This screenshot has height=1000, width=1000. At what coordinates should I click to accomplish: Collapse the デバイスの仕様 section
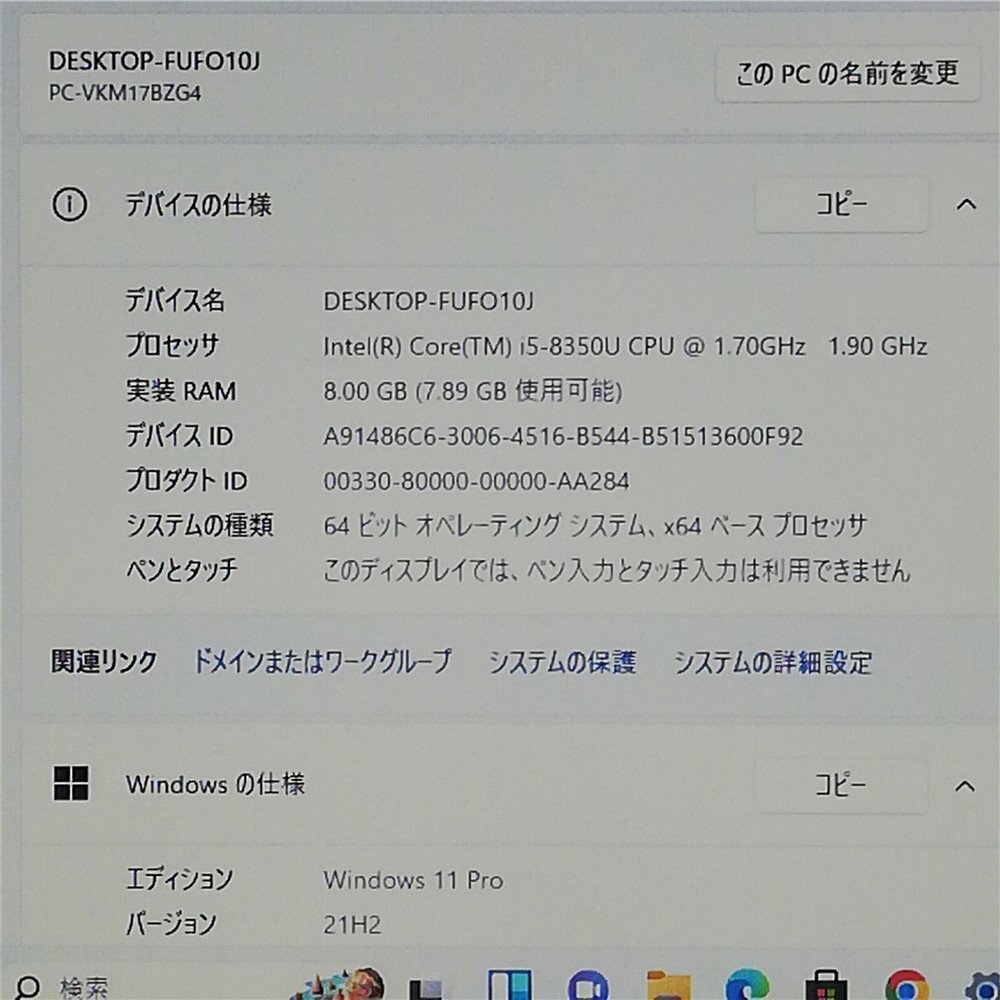(965, 205)
